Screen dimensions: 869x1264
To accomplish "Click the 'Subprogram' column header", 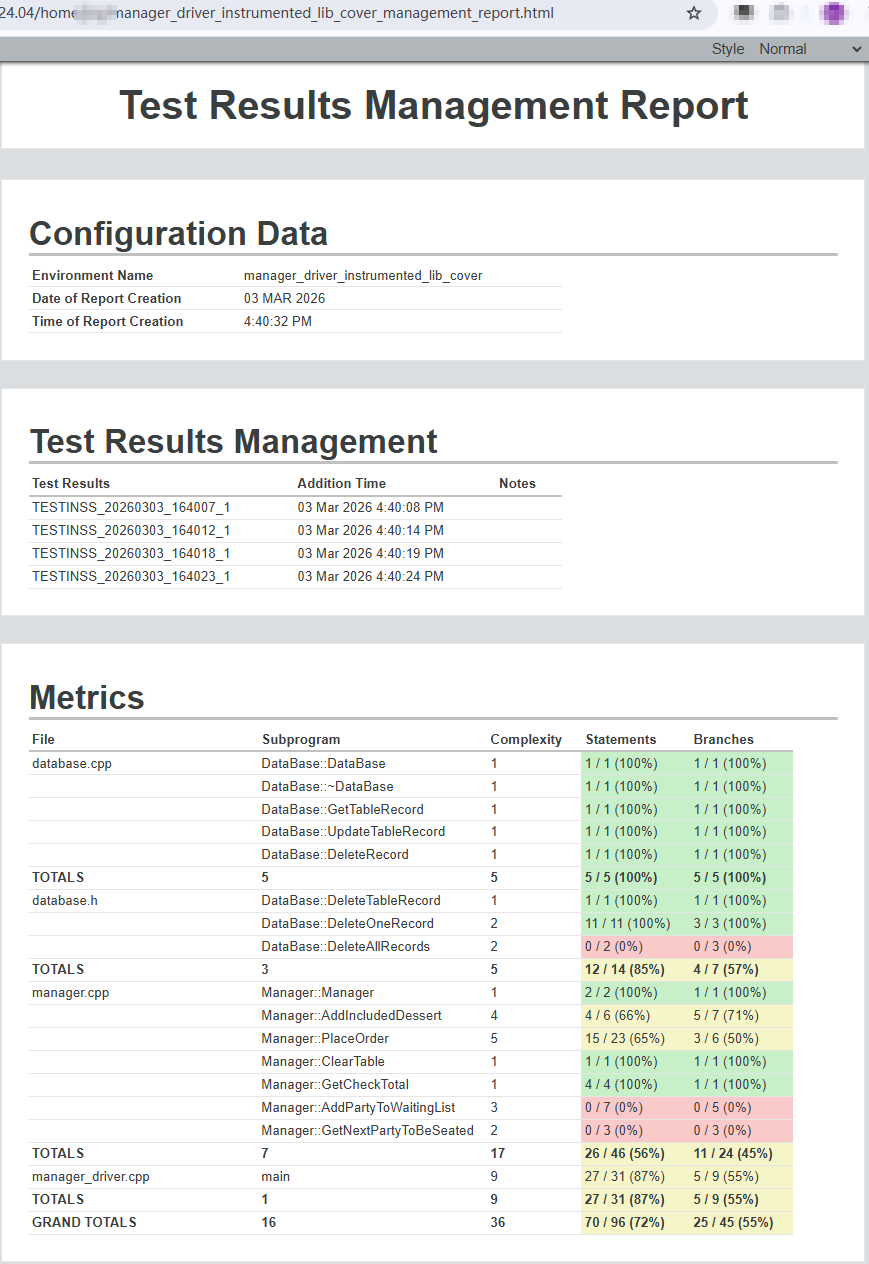I will click(301, 739).
